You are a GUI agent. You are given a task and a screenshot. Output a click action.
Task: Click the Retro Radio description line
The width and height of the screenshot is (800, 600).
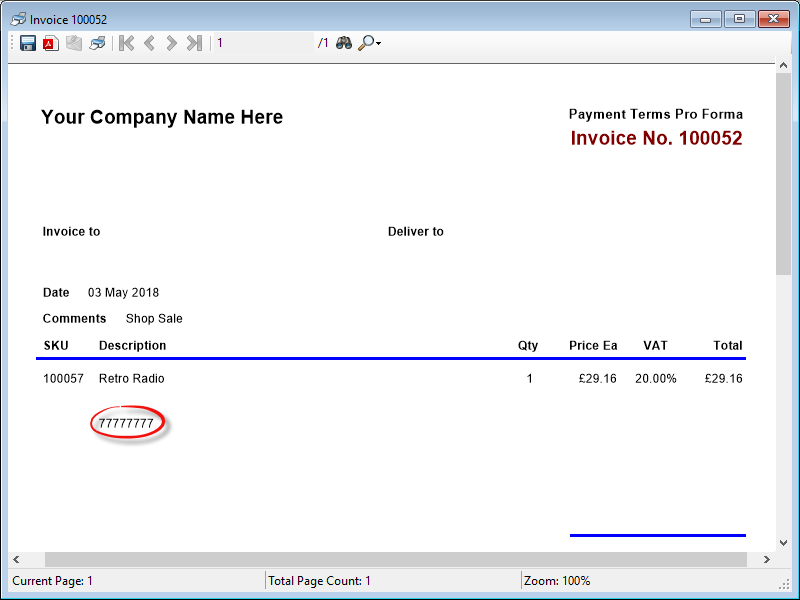click(131, 379)
